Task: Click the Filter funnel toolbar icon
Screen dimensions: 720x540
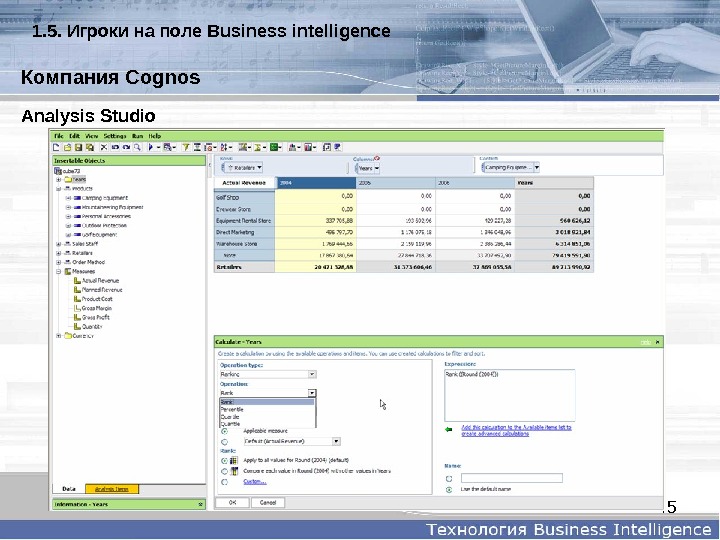Action: [186, 147]
